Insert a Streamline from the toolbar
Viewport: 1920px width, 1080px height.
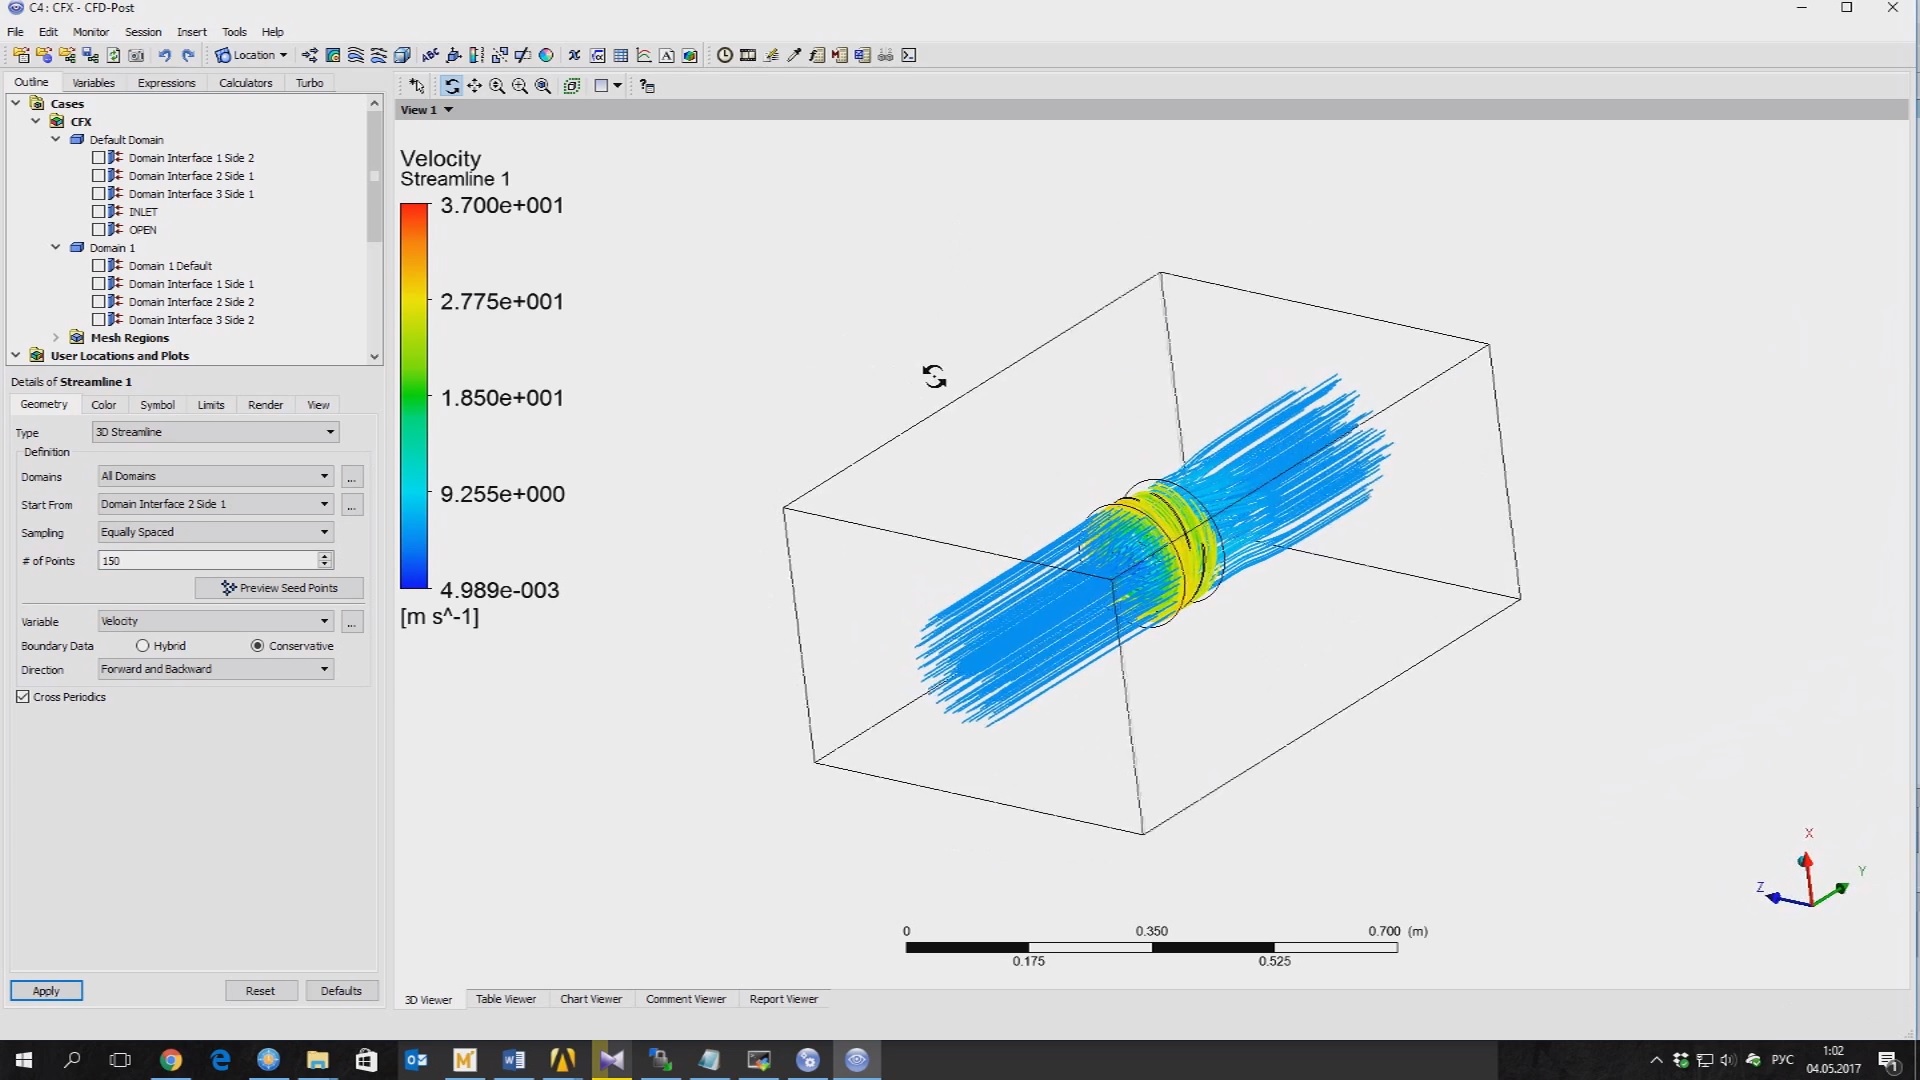356,55
